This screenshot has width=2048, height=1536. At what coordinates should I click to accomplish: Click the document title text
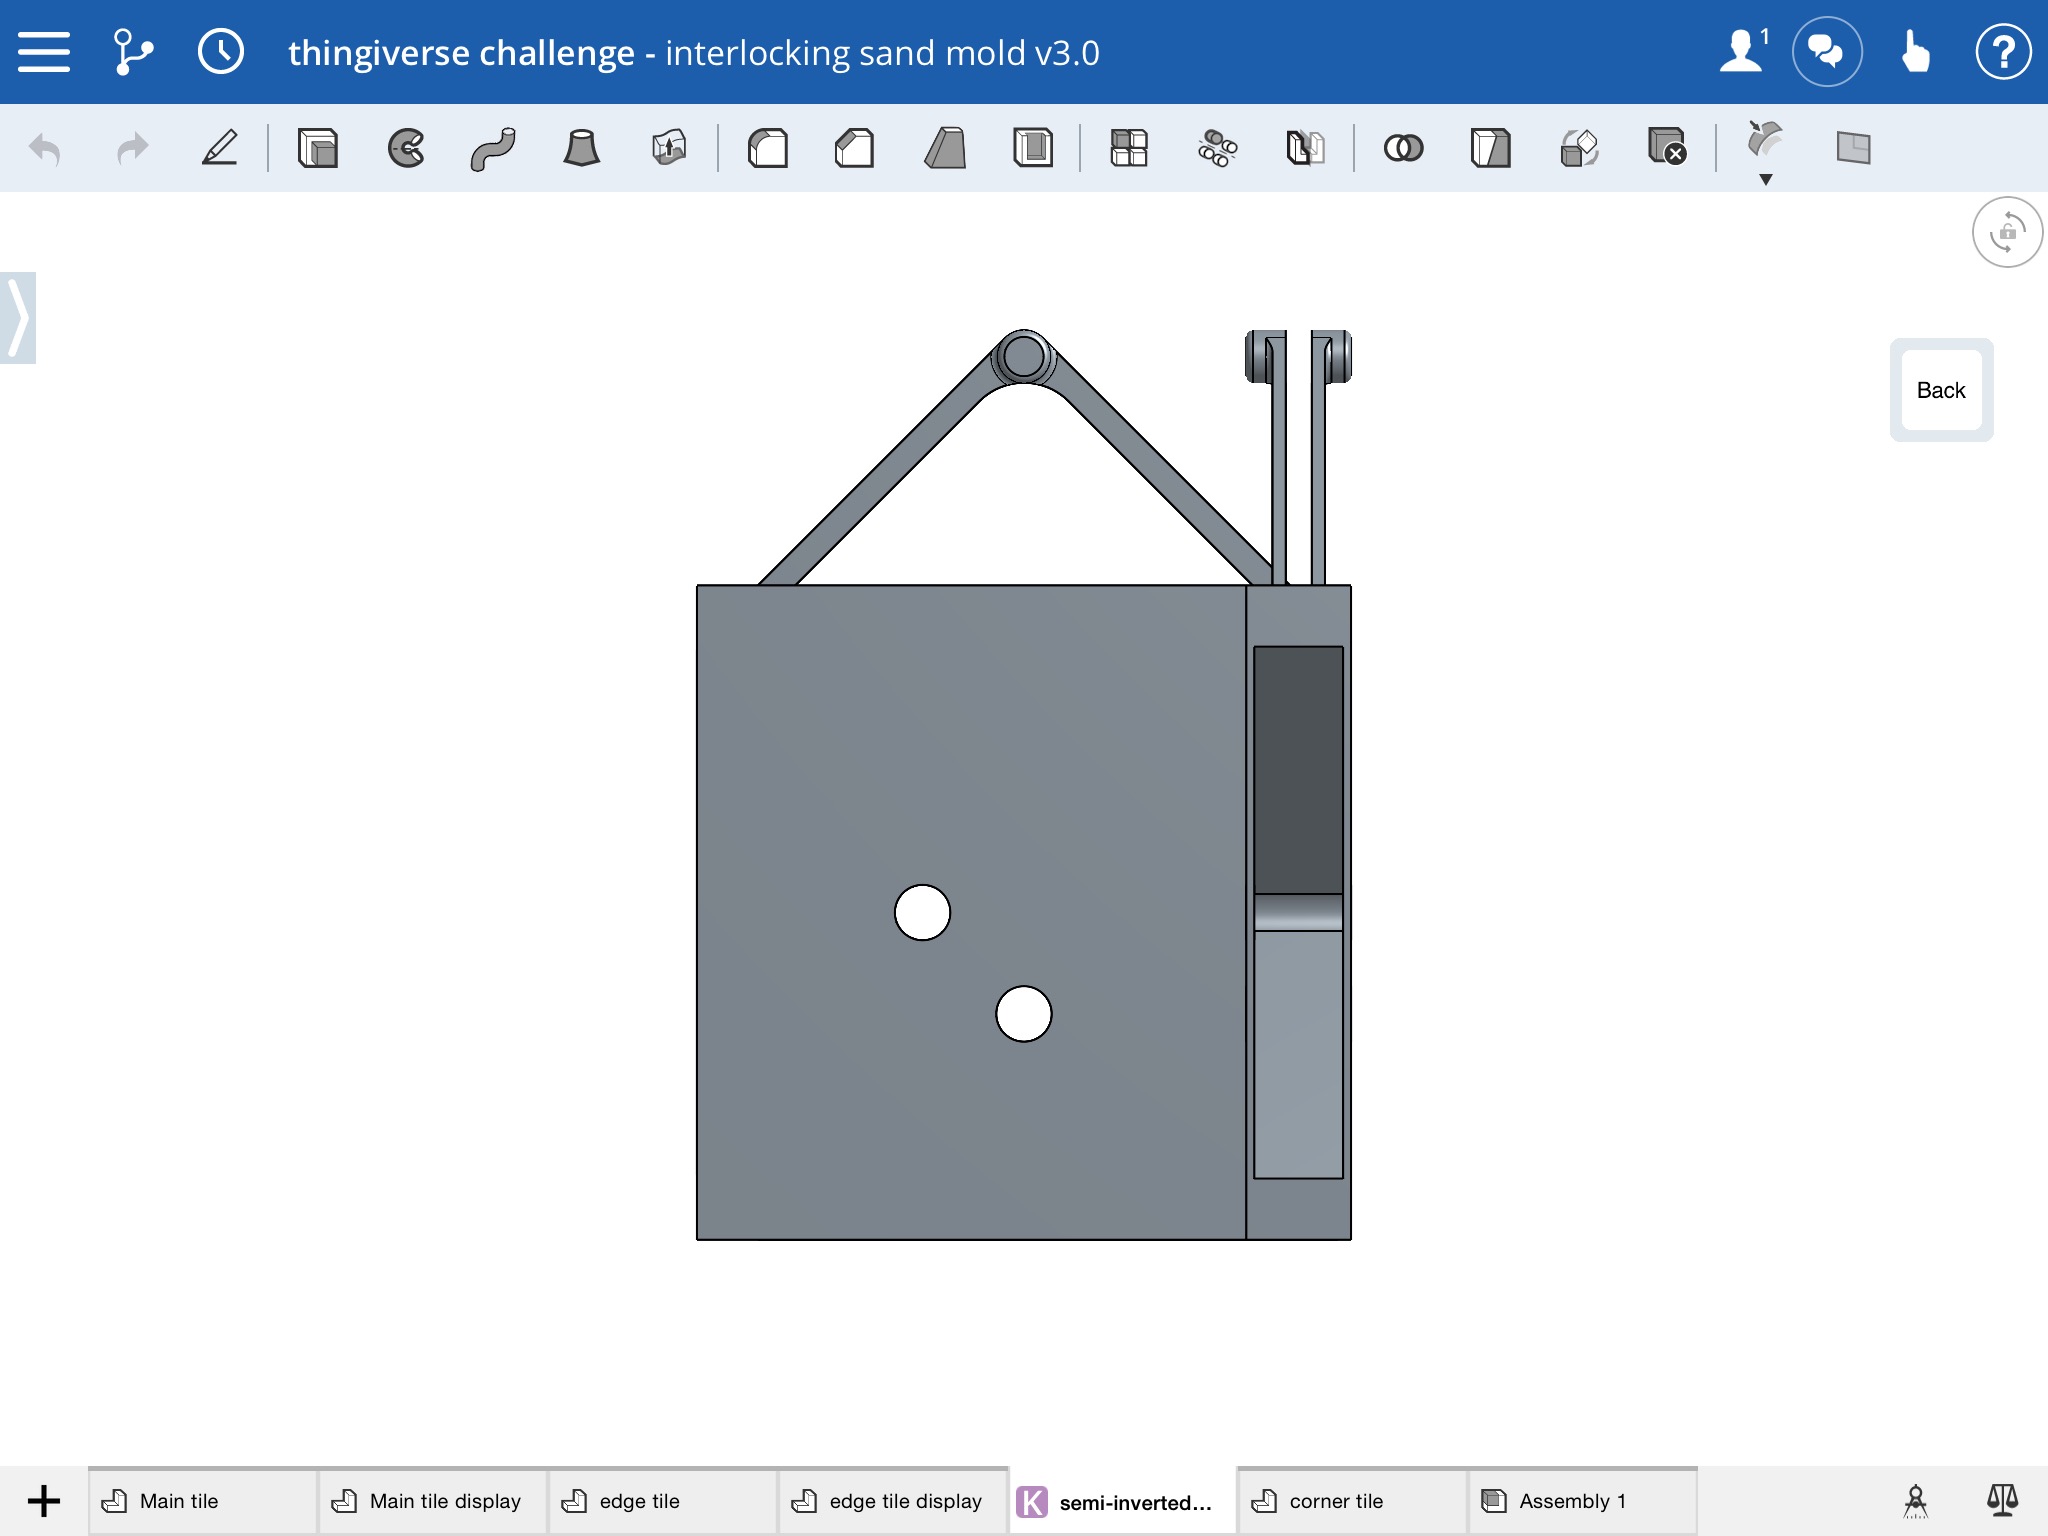pos(694,52)
